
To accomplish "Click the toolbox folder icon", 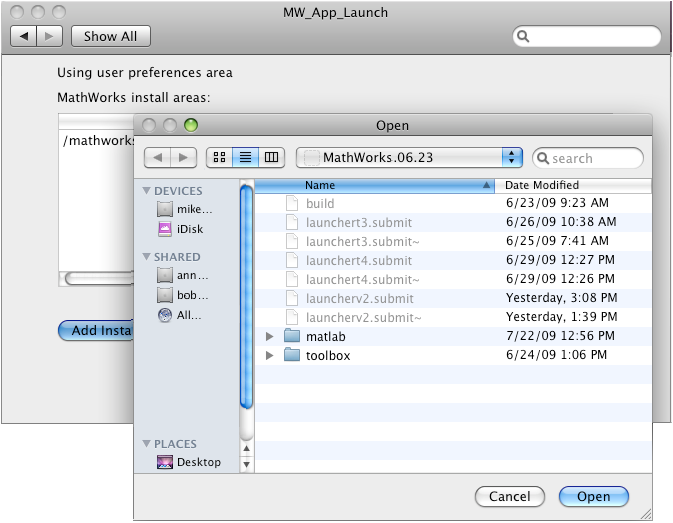I will click(x=292, y=355).
